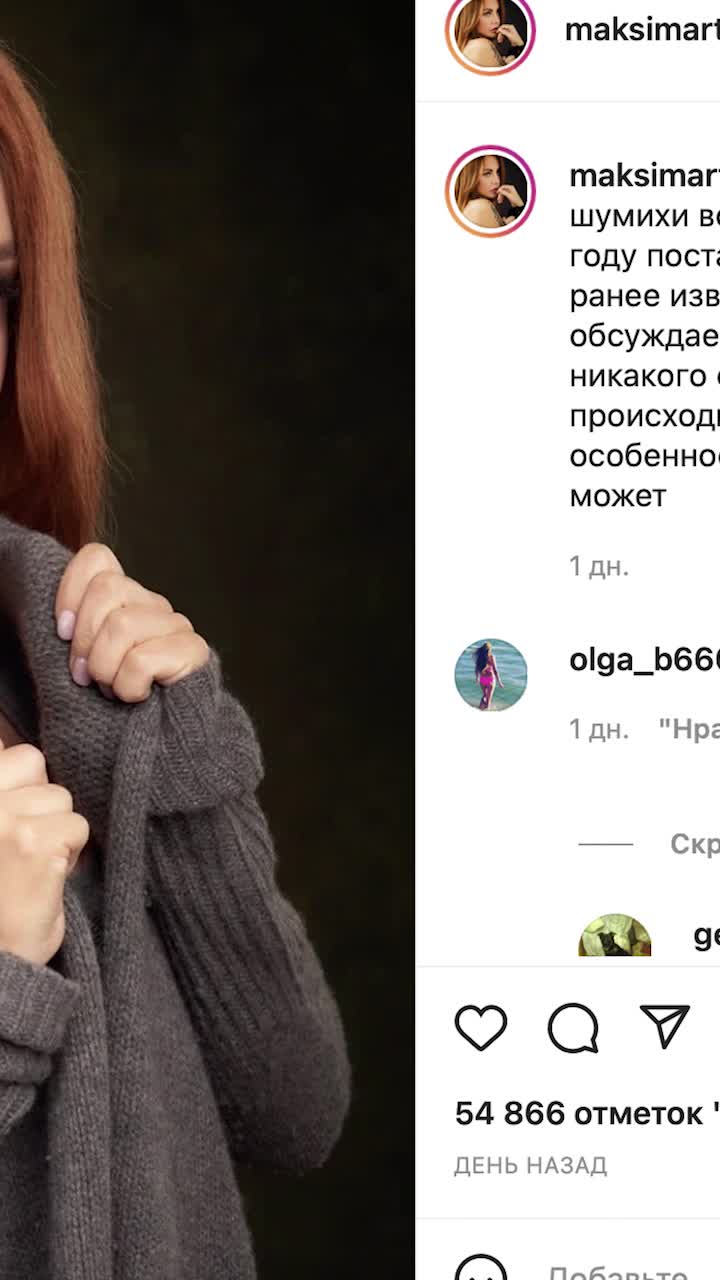Viewport: 720px width, 1280px height.
Task: Open maksimart profile avatar in post header
Action: [x=490, y=31]
